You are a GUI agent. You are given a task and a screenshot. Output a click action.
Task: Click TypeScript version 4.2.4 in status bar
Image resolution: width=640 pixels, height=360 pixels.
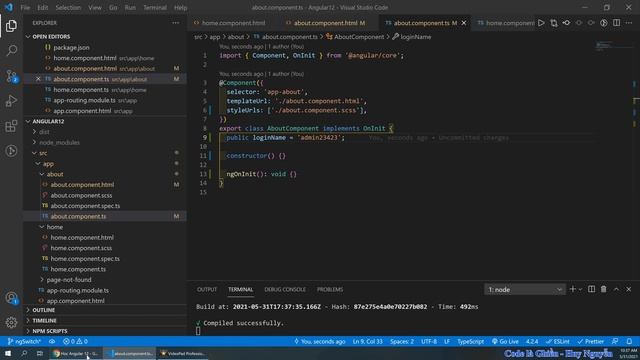[532, 342]
